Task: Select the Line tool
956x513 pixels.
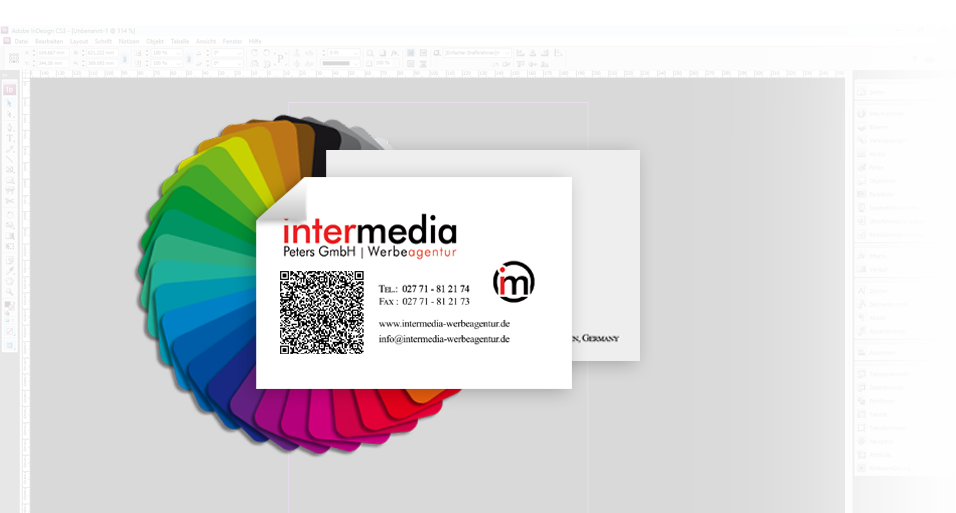Action: click(10, 160)
